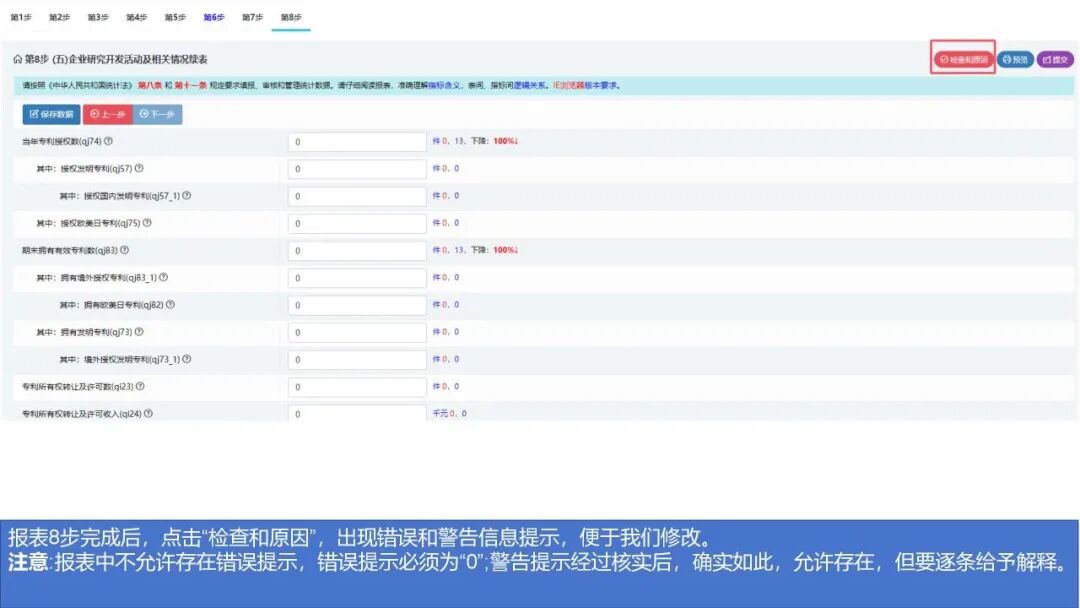The width and height of the screenshot is (1080, 608).
Task: Open help for 拥有发明专利(qj73)
Action: pos(139,330)
